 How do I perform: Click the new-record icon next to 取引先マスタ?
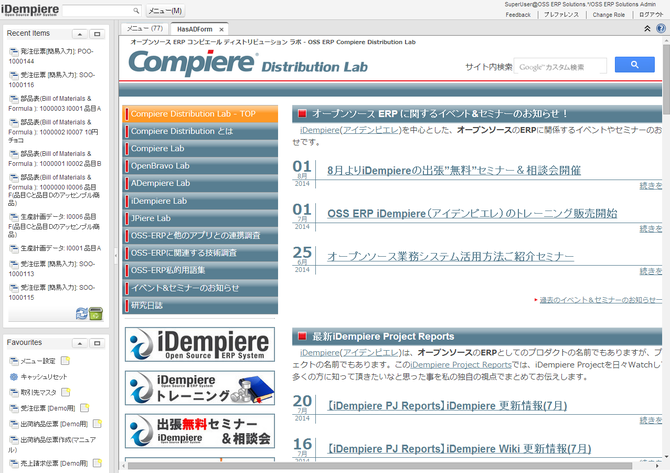pos(65,392)
